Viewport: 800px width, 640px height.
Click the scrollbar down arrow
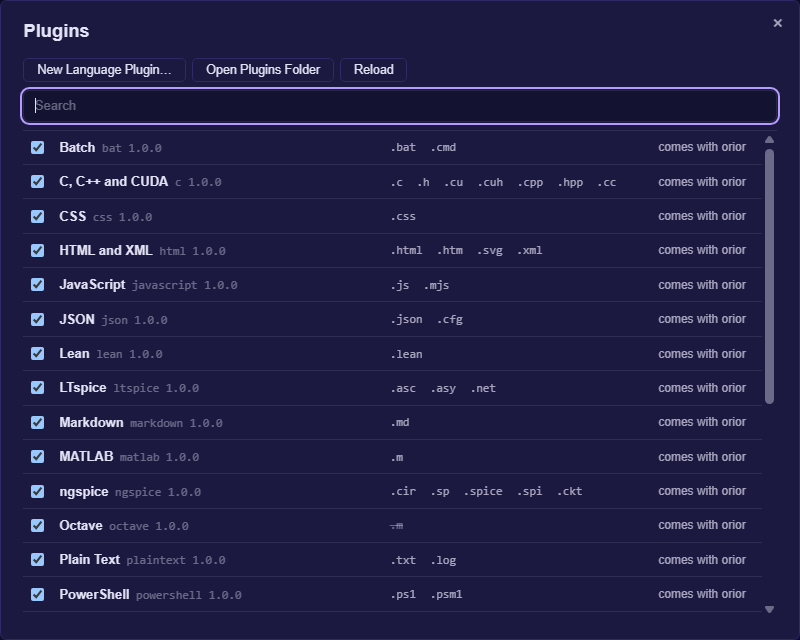(769, 609)
